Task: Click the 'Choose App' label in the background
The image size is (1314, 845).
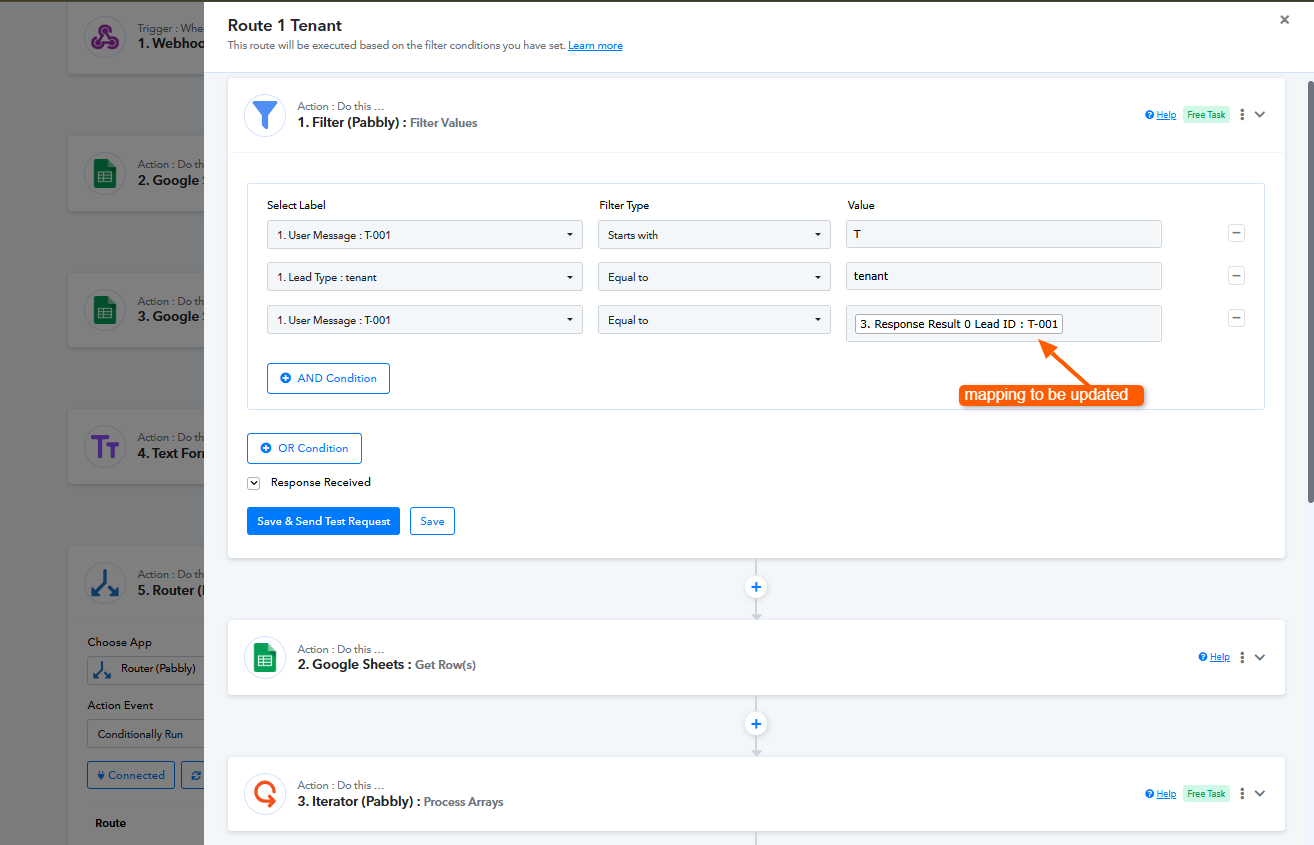Action: click(120, 643)
